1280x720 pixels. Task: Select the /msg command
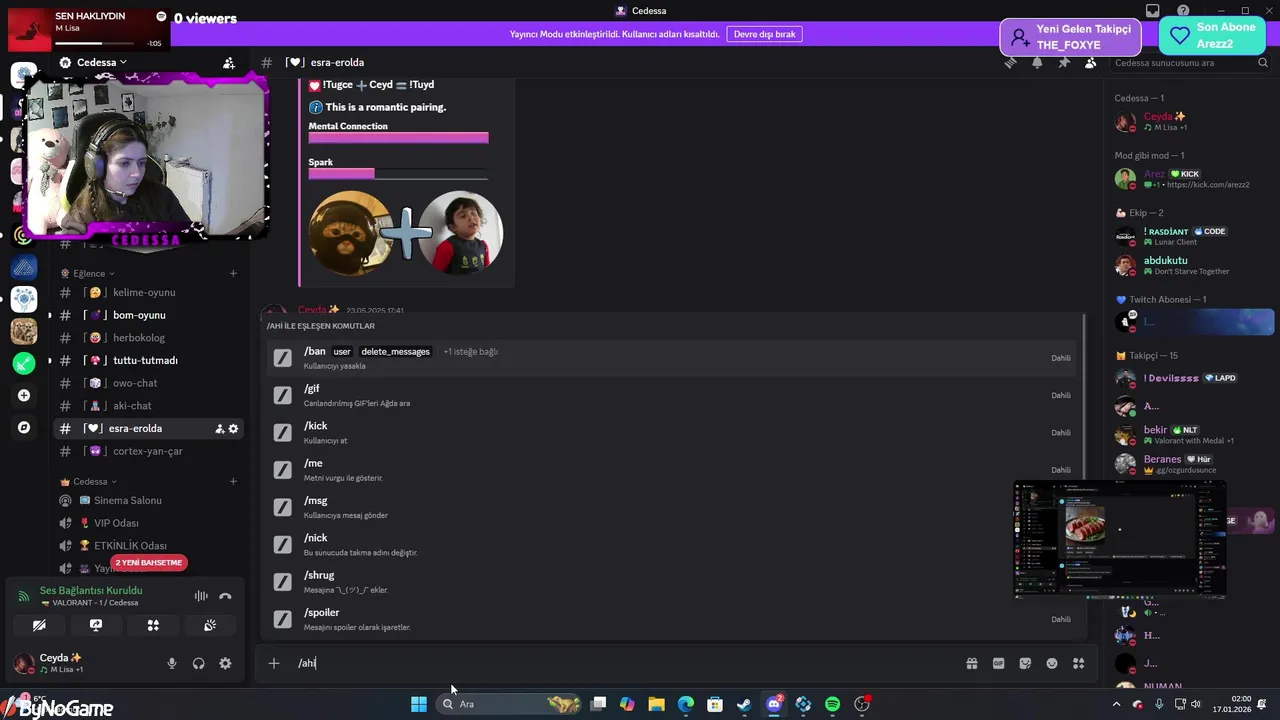pos(673,507)
